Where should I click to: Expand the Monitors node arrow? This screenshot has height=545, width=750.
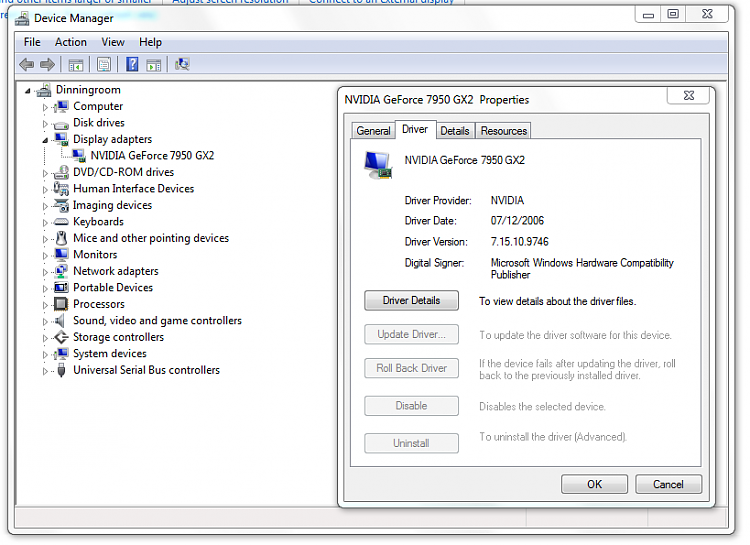point(45,256)
